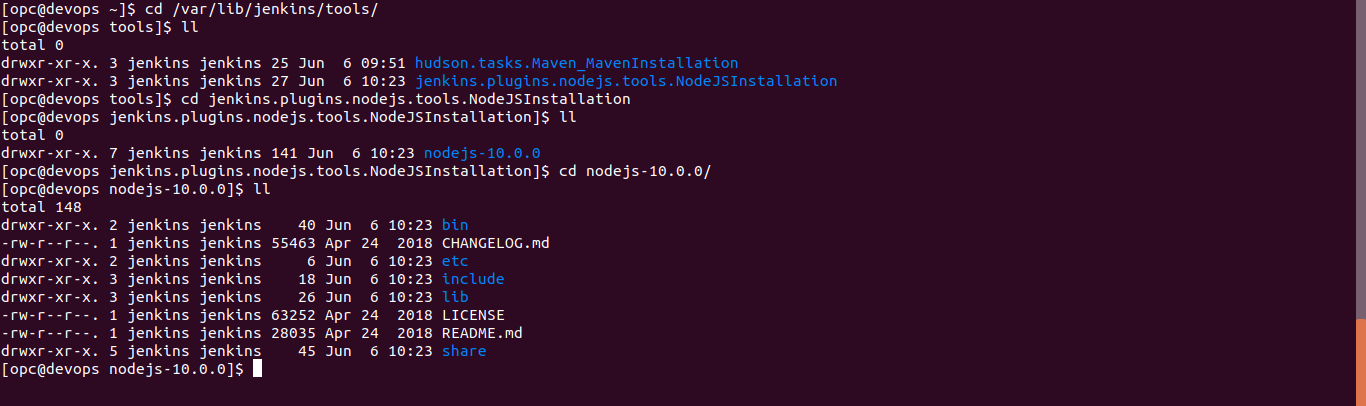The width and height of the screenshot is (1366, 406).
Task: Click the terminal cursor at last prompt
Action: [x=257, y=369]
